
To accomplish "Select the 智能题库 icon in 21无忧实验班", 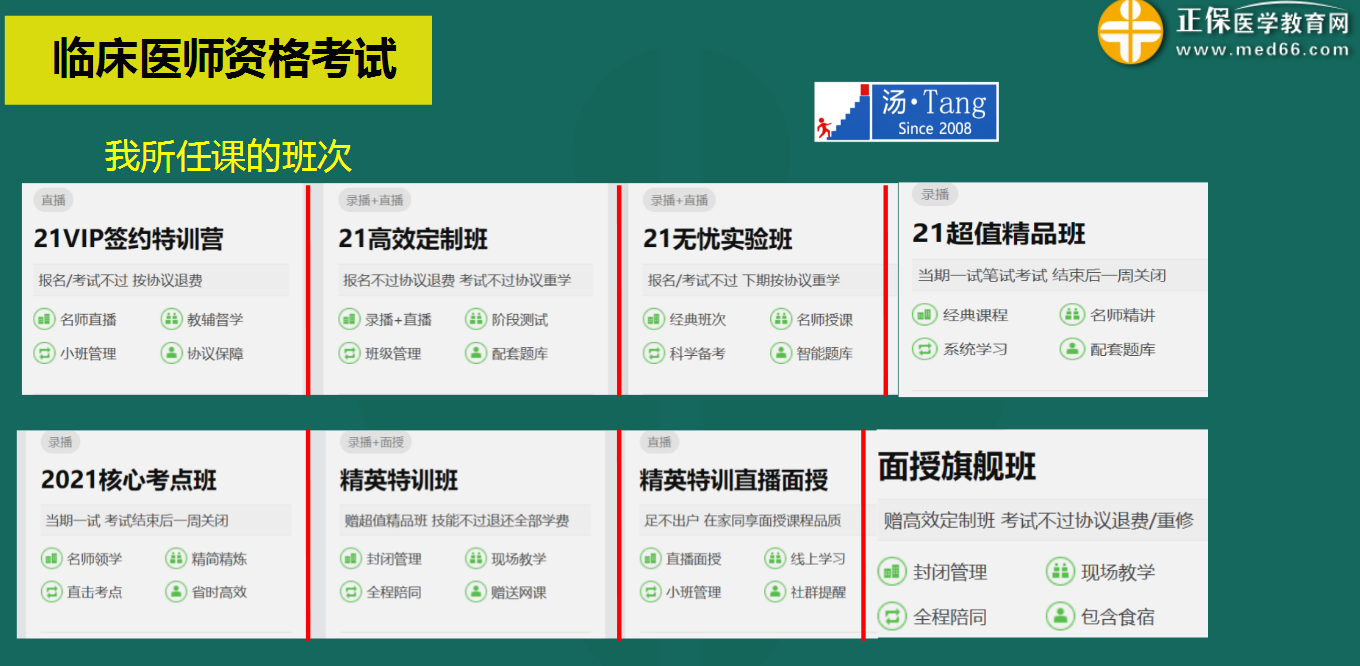I will coord(782,353).
